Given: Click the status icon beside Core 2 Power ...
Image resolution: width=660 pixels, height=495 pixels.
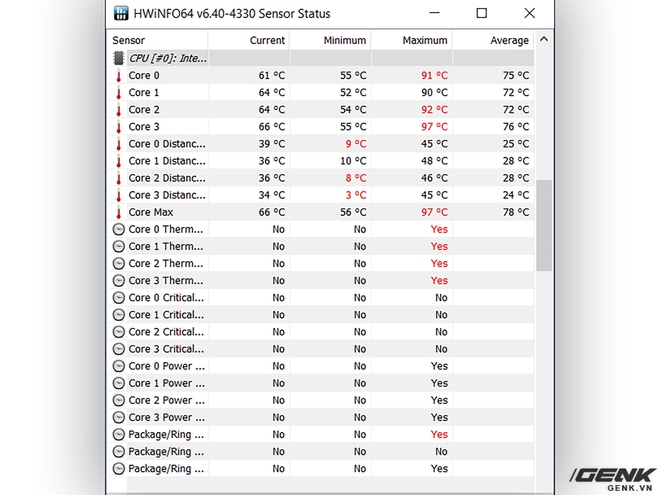Looking at the screenshot, I should coord(119,400).
